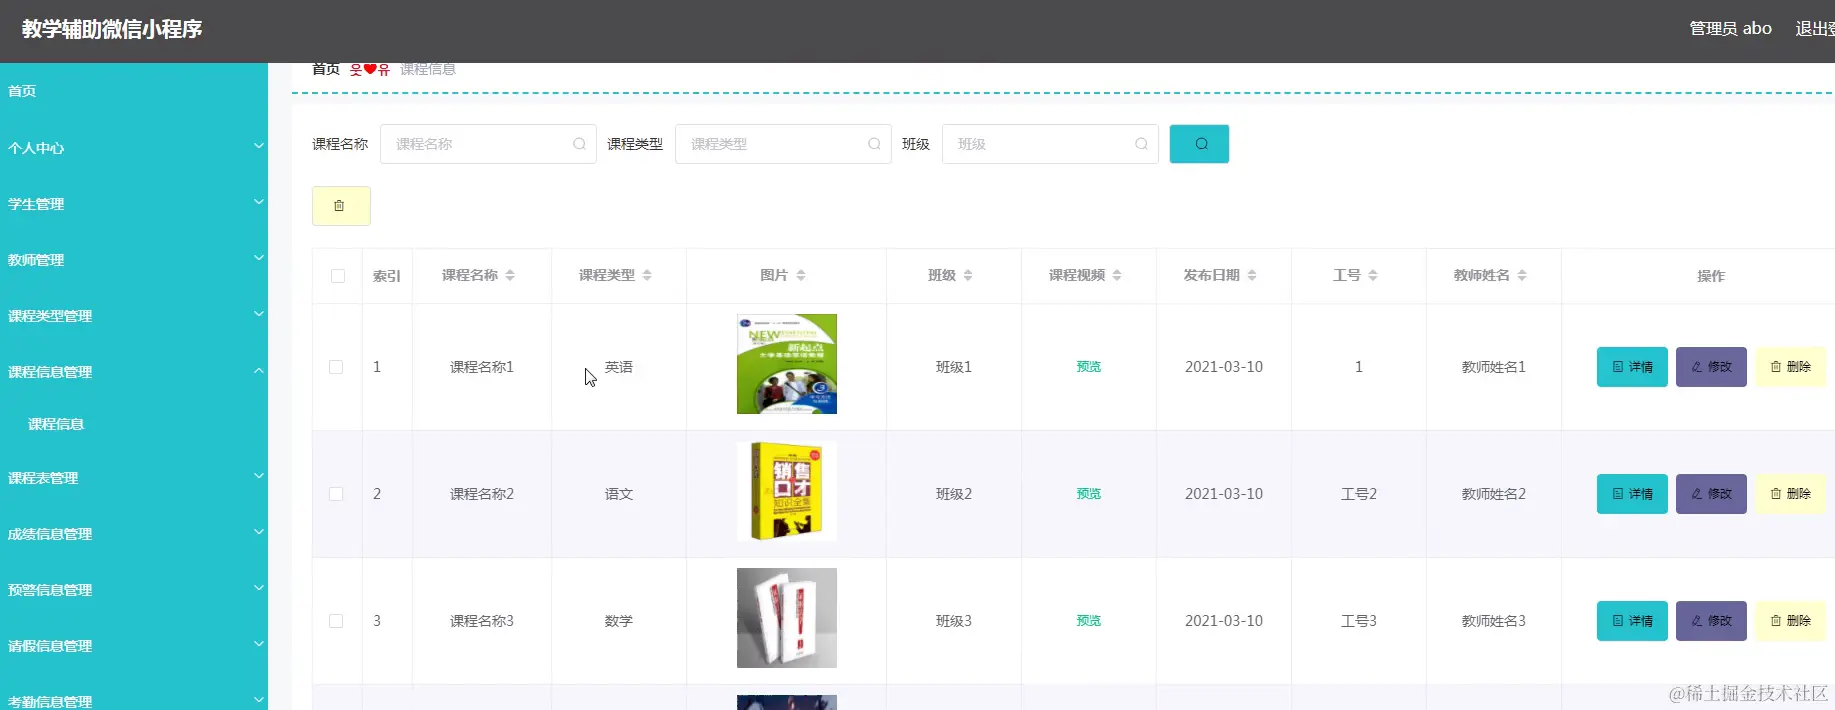Click the teal search button
The height and width of the screenshot is (710, 1835).
point(1199,144)
